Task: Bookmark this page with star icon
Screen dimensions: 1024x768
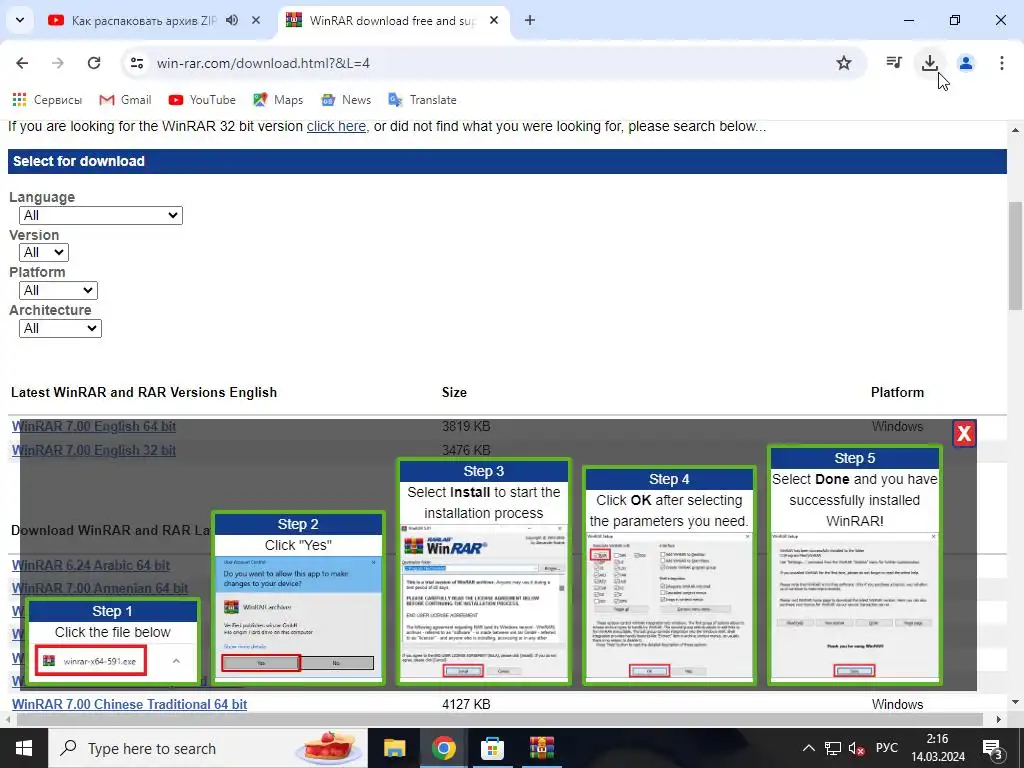Action: [x=844, y=63]
